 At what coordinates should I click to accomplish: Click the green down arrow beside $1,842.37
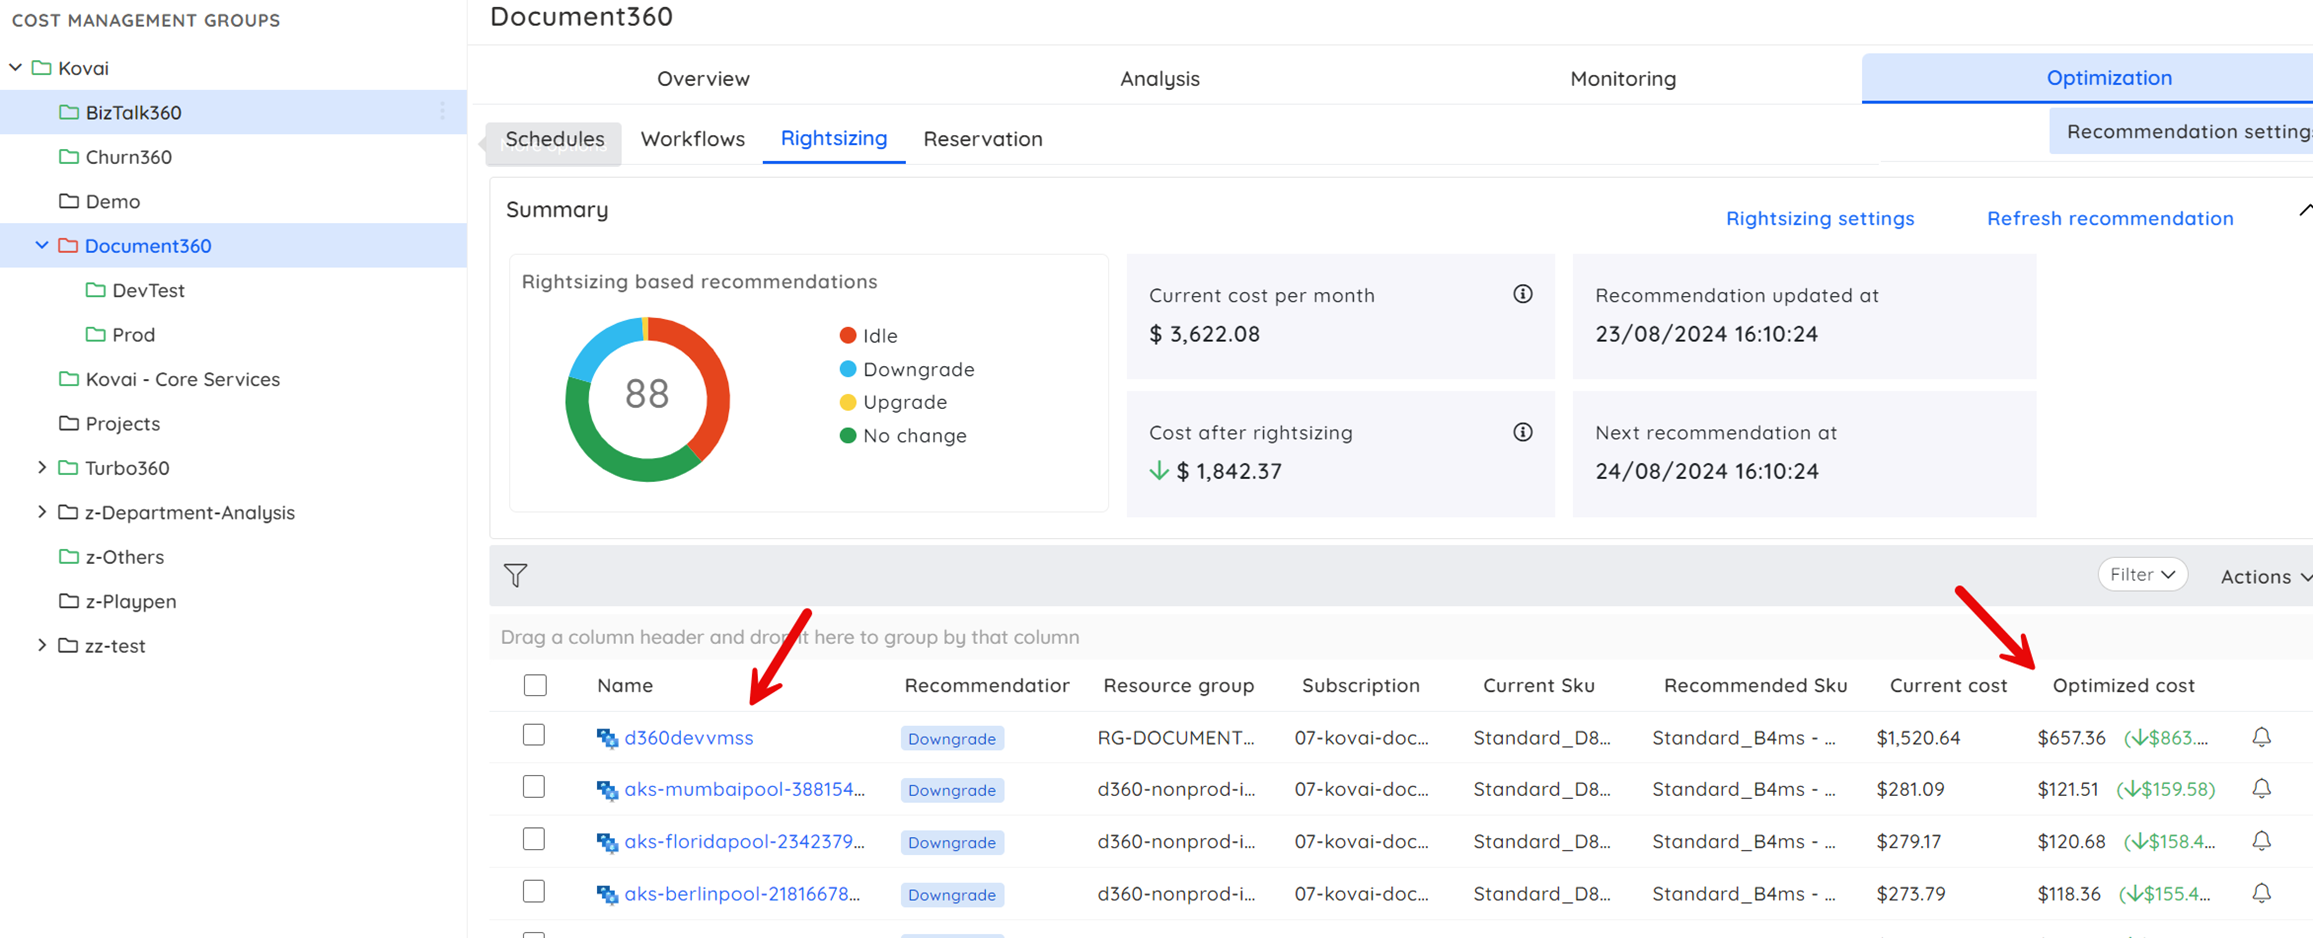click(1159, 471)
